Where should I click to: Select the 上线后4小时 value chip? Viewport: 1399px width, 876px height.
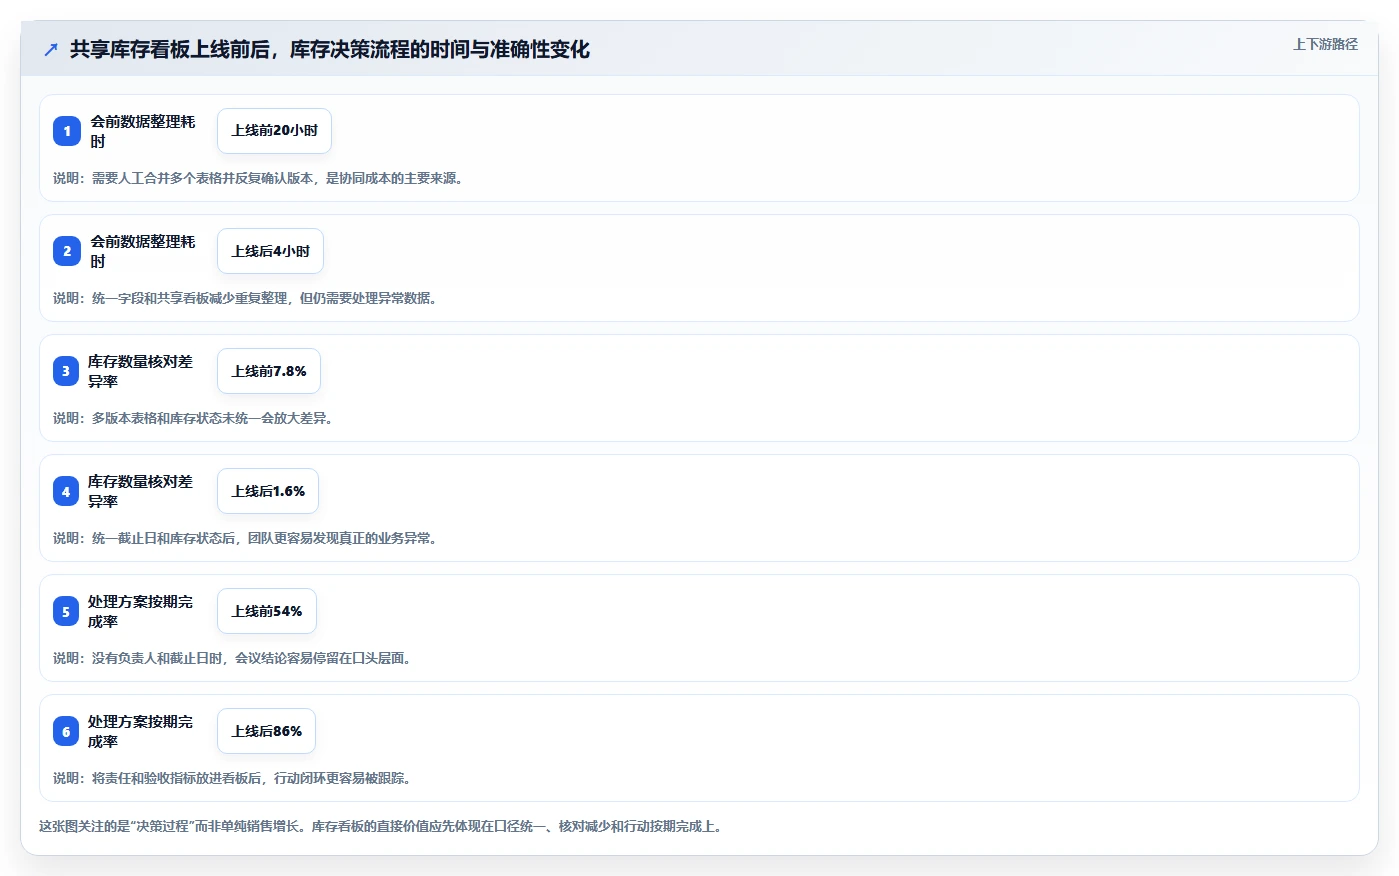coord(270,251)
